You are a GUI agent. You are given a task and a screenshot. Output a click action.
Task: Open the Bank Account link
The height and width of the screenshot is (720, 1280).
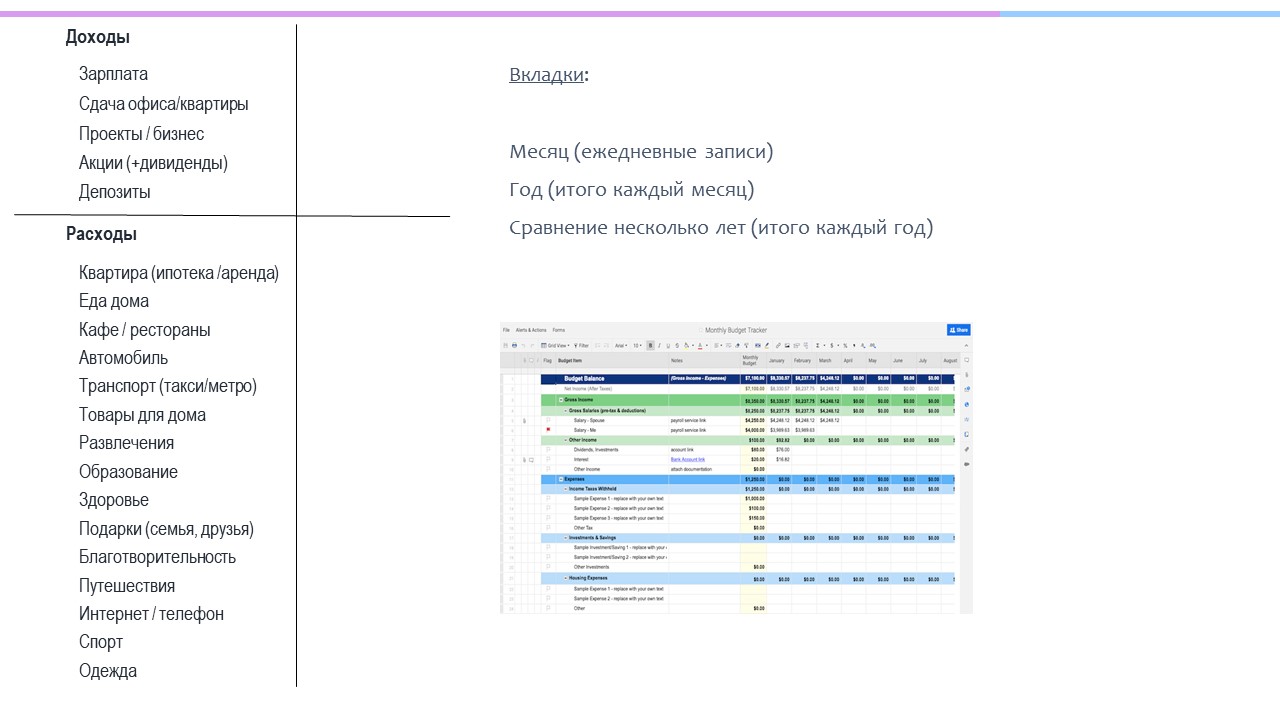pos(688,459)
